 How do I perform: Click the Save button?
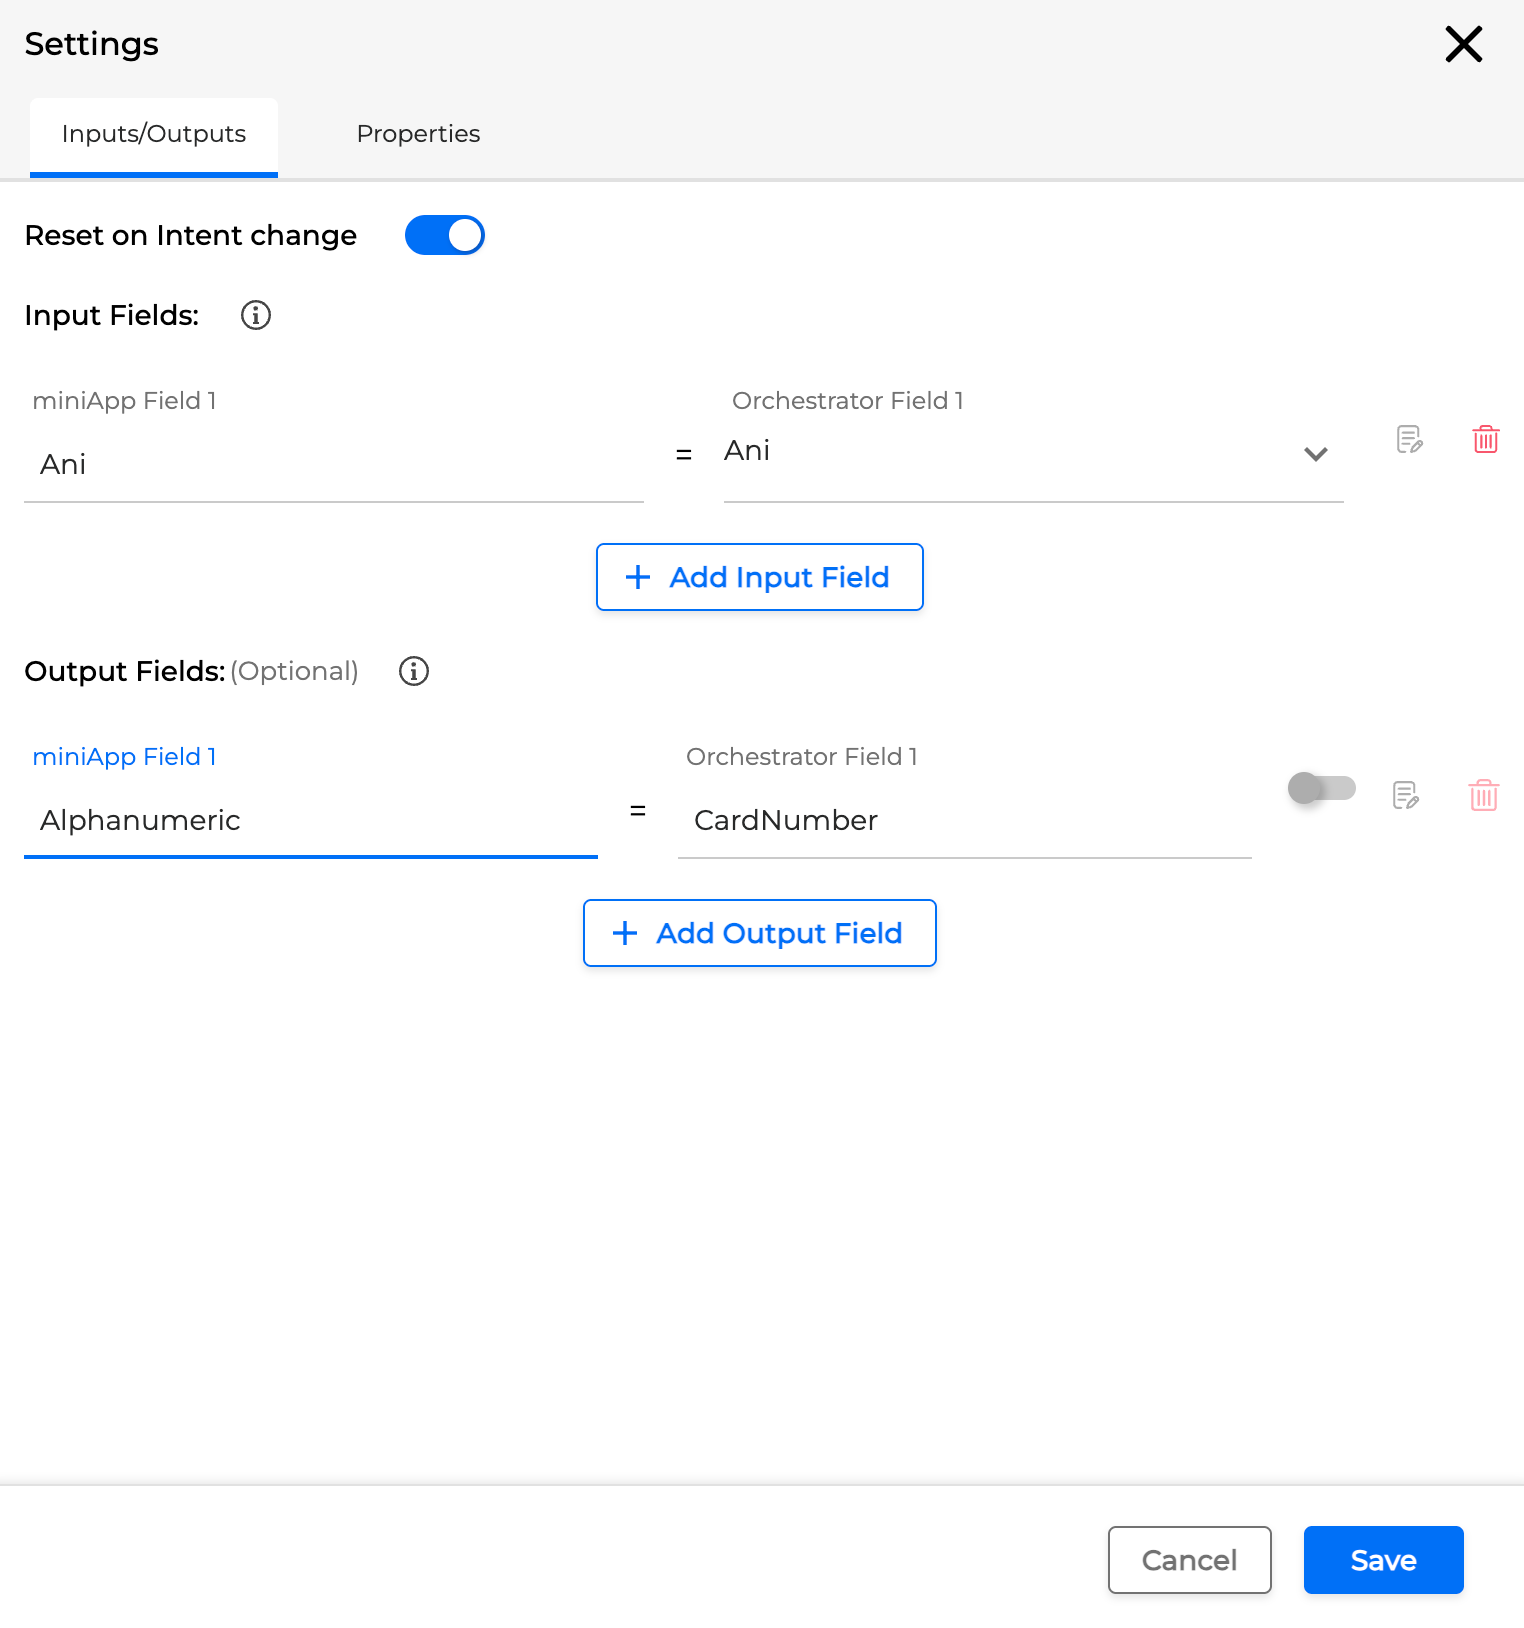[1383, 1559]
